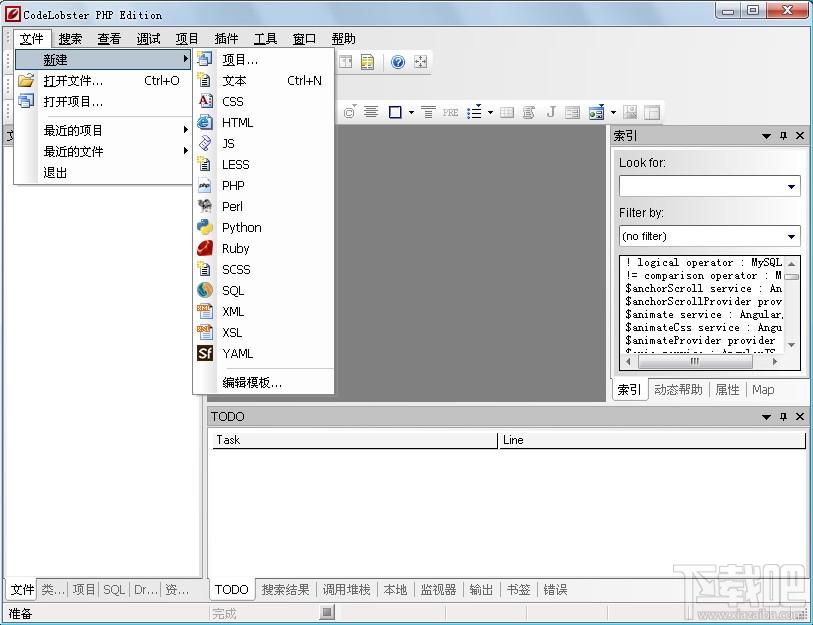Switch to 调用堆栈 call stack tab
This screenshot has height=625, width=813.
click(x=346, y=590)
